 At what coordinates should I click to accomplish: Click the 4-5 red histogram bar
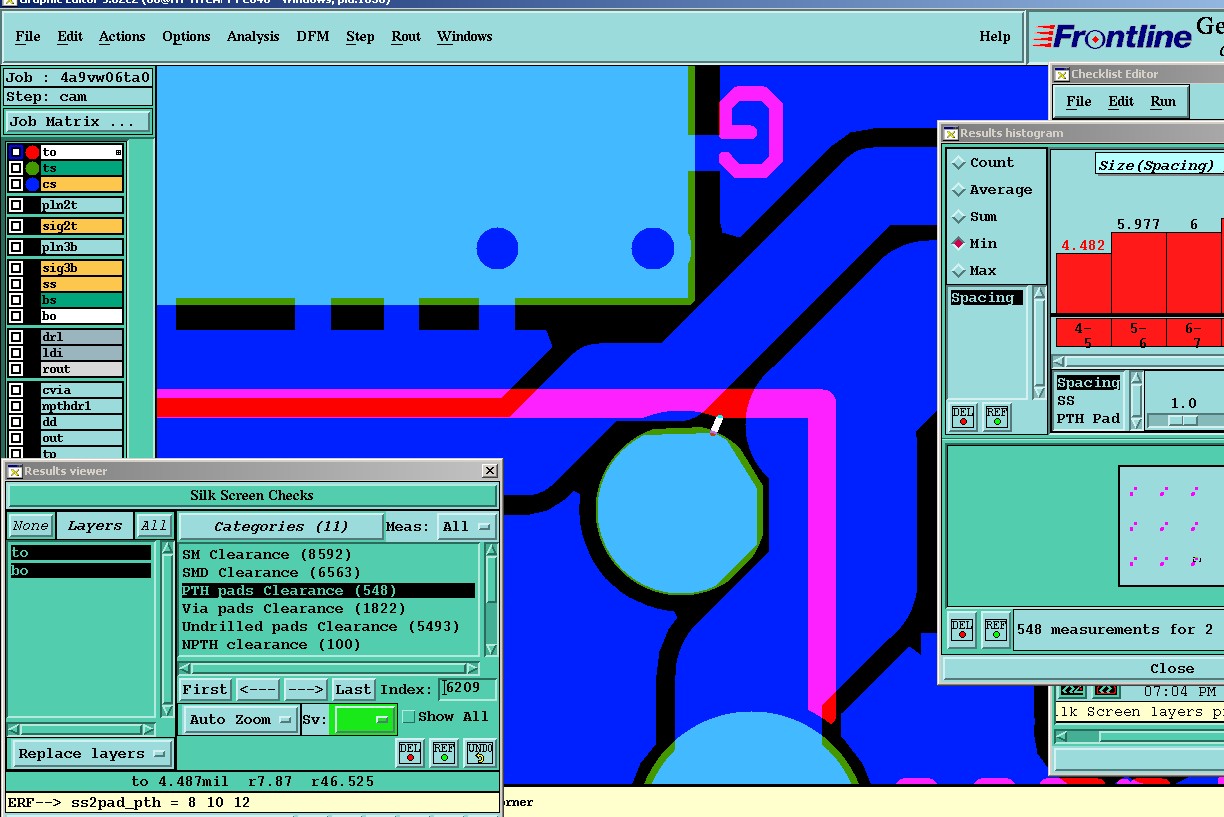pyautogui.click(x=1084, y=283)
